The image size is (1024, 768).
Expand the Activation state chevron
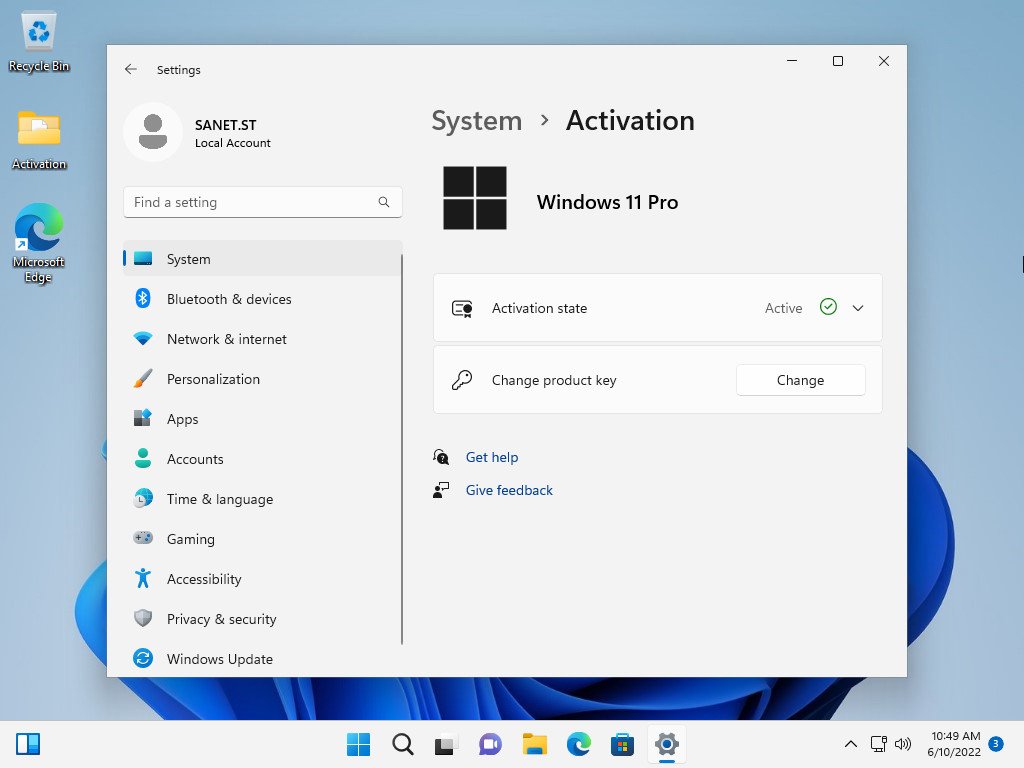coord(858,308)
